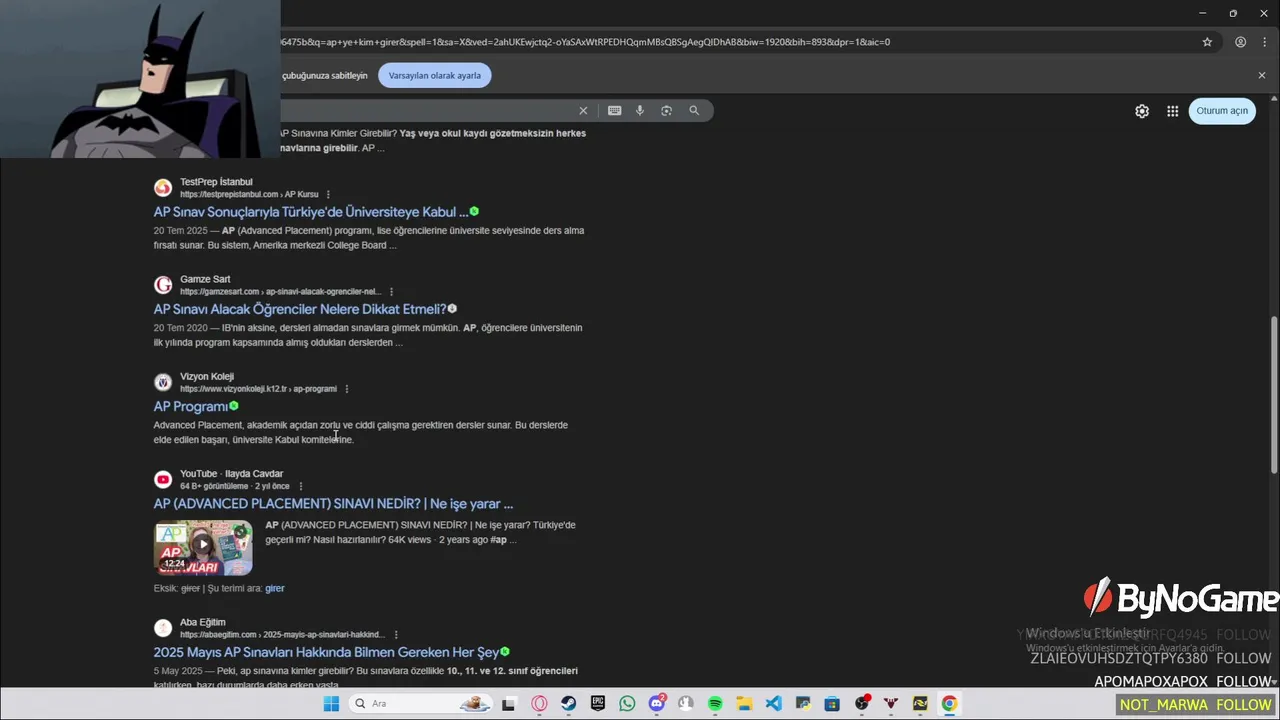Open Epic Games Launcher from taskbar
The height and width of the screenshot is (720, 1280).
(x=598, y=704)
